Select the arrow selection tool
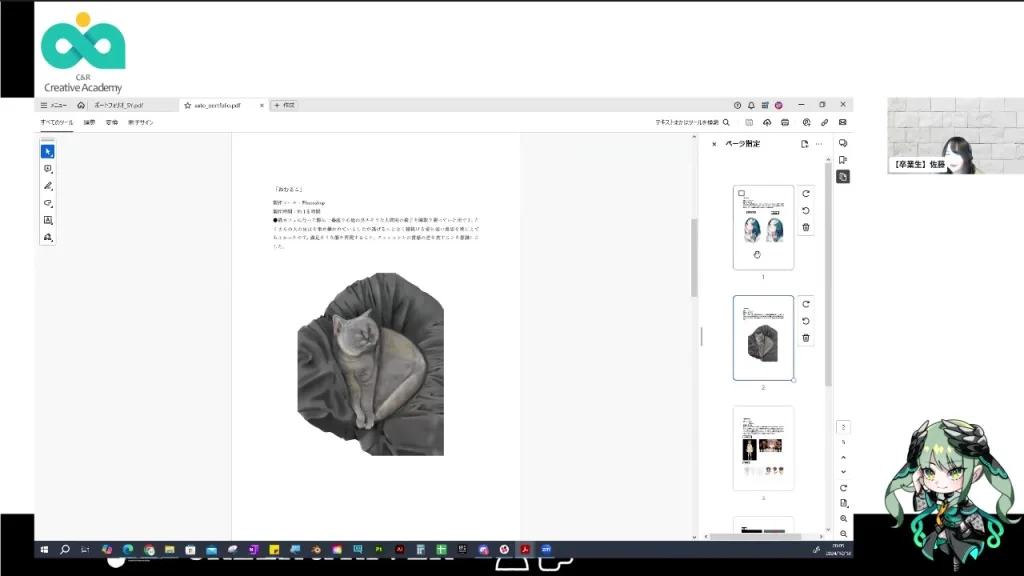This screenshot has width=1024, height=576. 47,151
